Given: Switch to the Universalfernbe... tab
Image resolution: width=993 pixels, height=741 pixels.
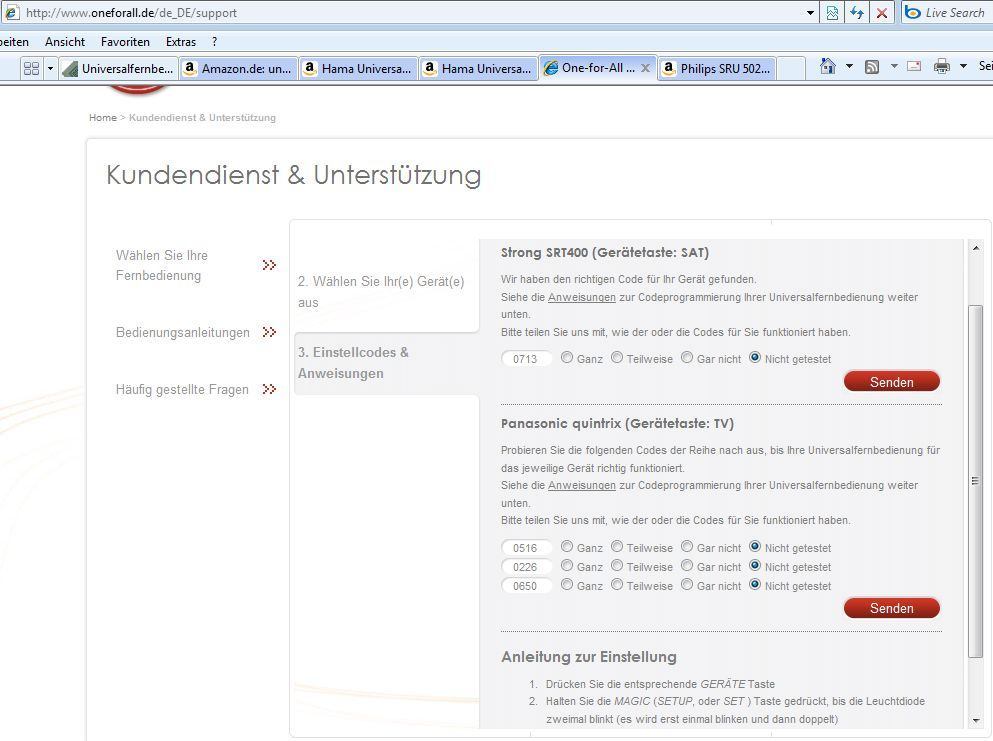Looking at the screenshot, I should [118, 68].
